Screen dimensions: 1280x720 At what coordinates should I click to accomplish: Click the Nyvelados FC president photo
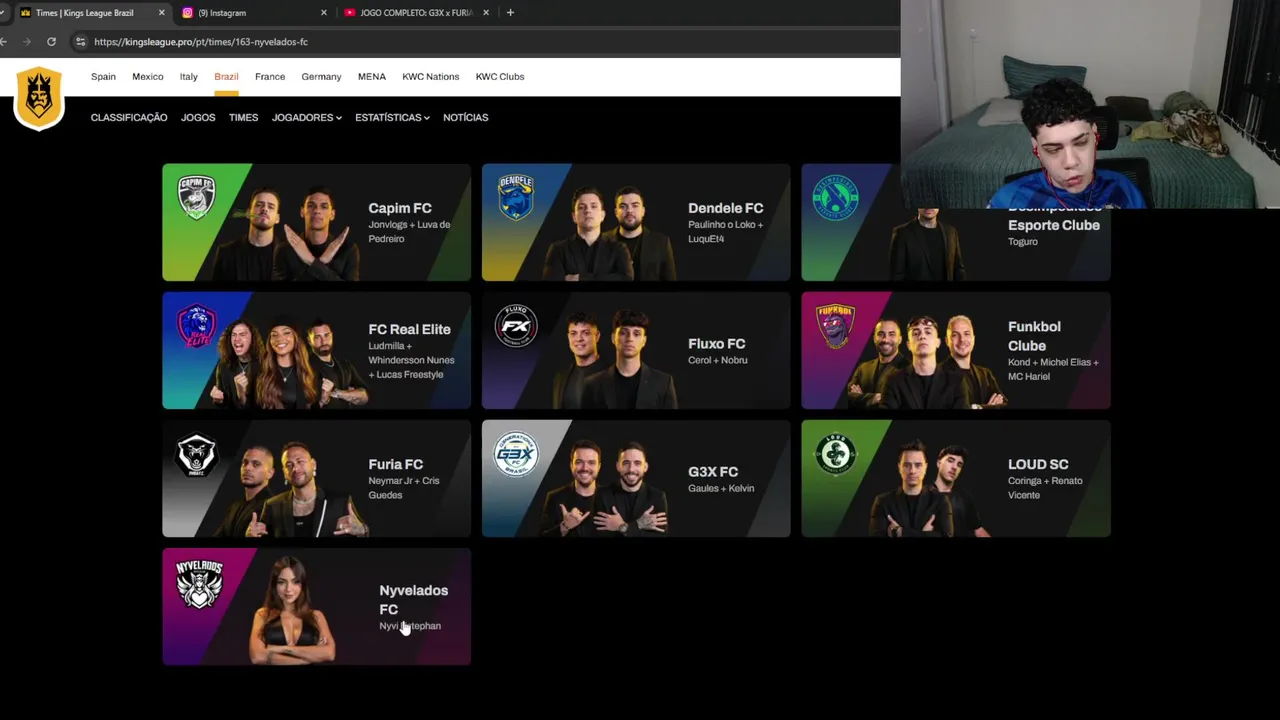pos(292,610)
